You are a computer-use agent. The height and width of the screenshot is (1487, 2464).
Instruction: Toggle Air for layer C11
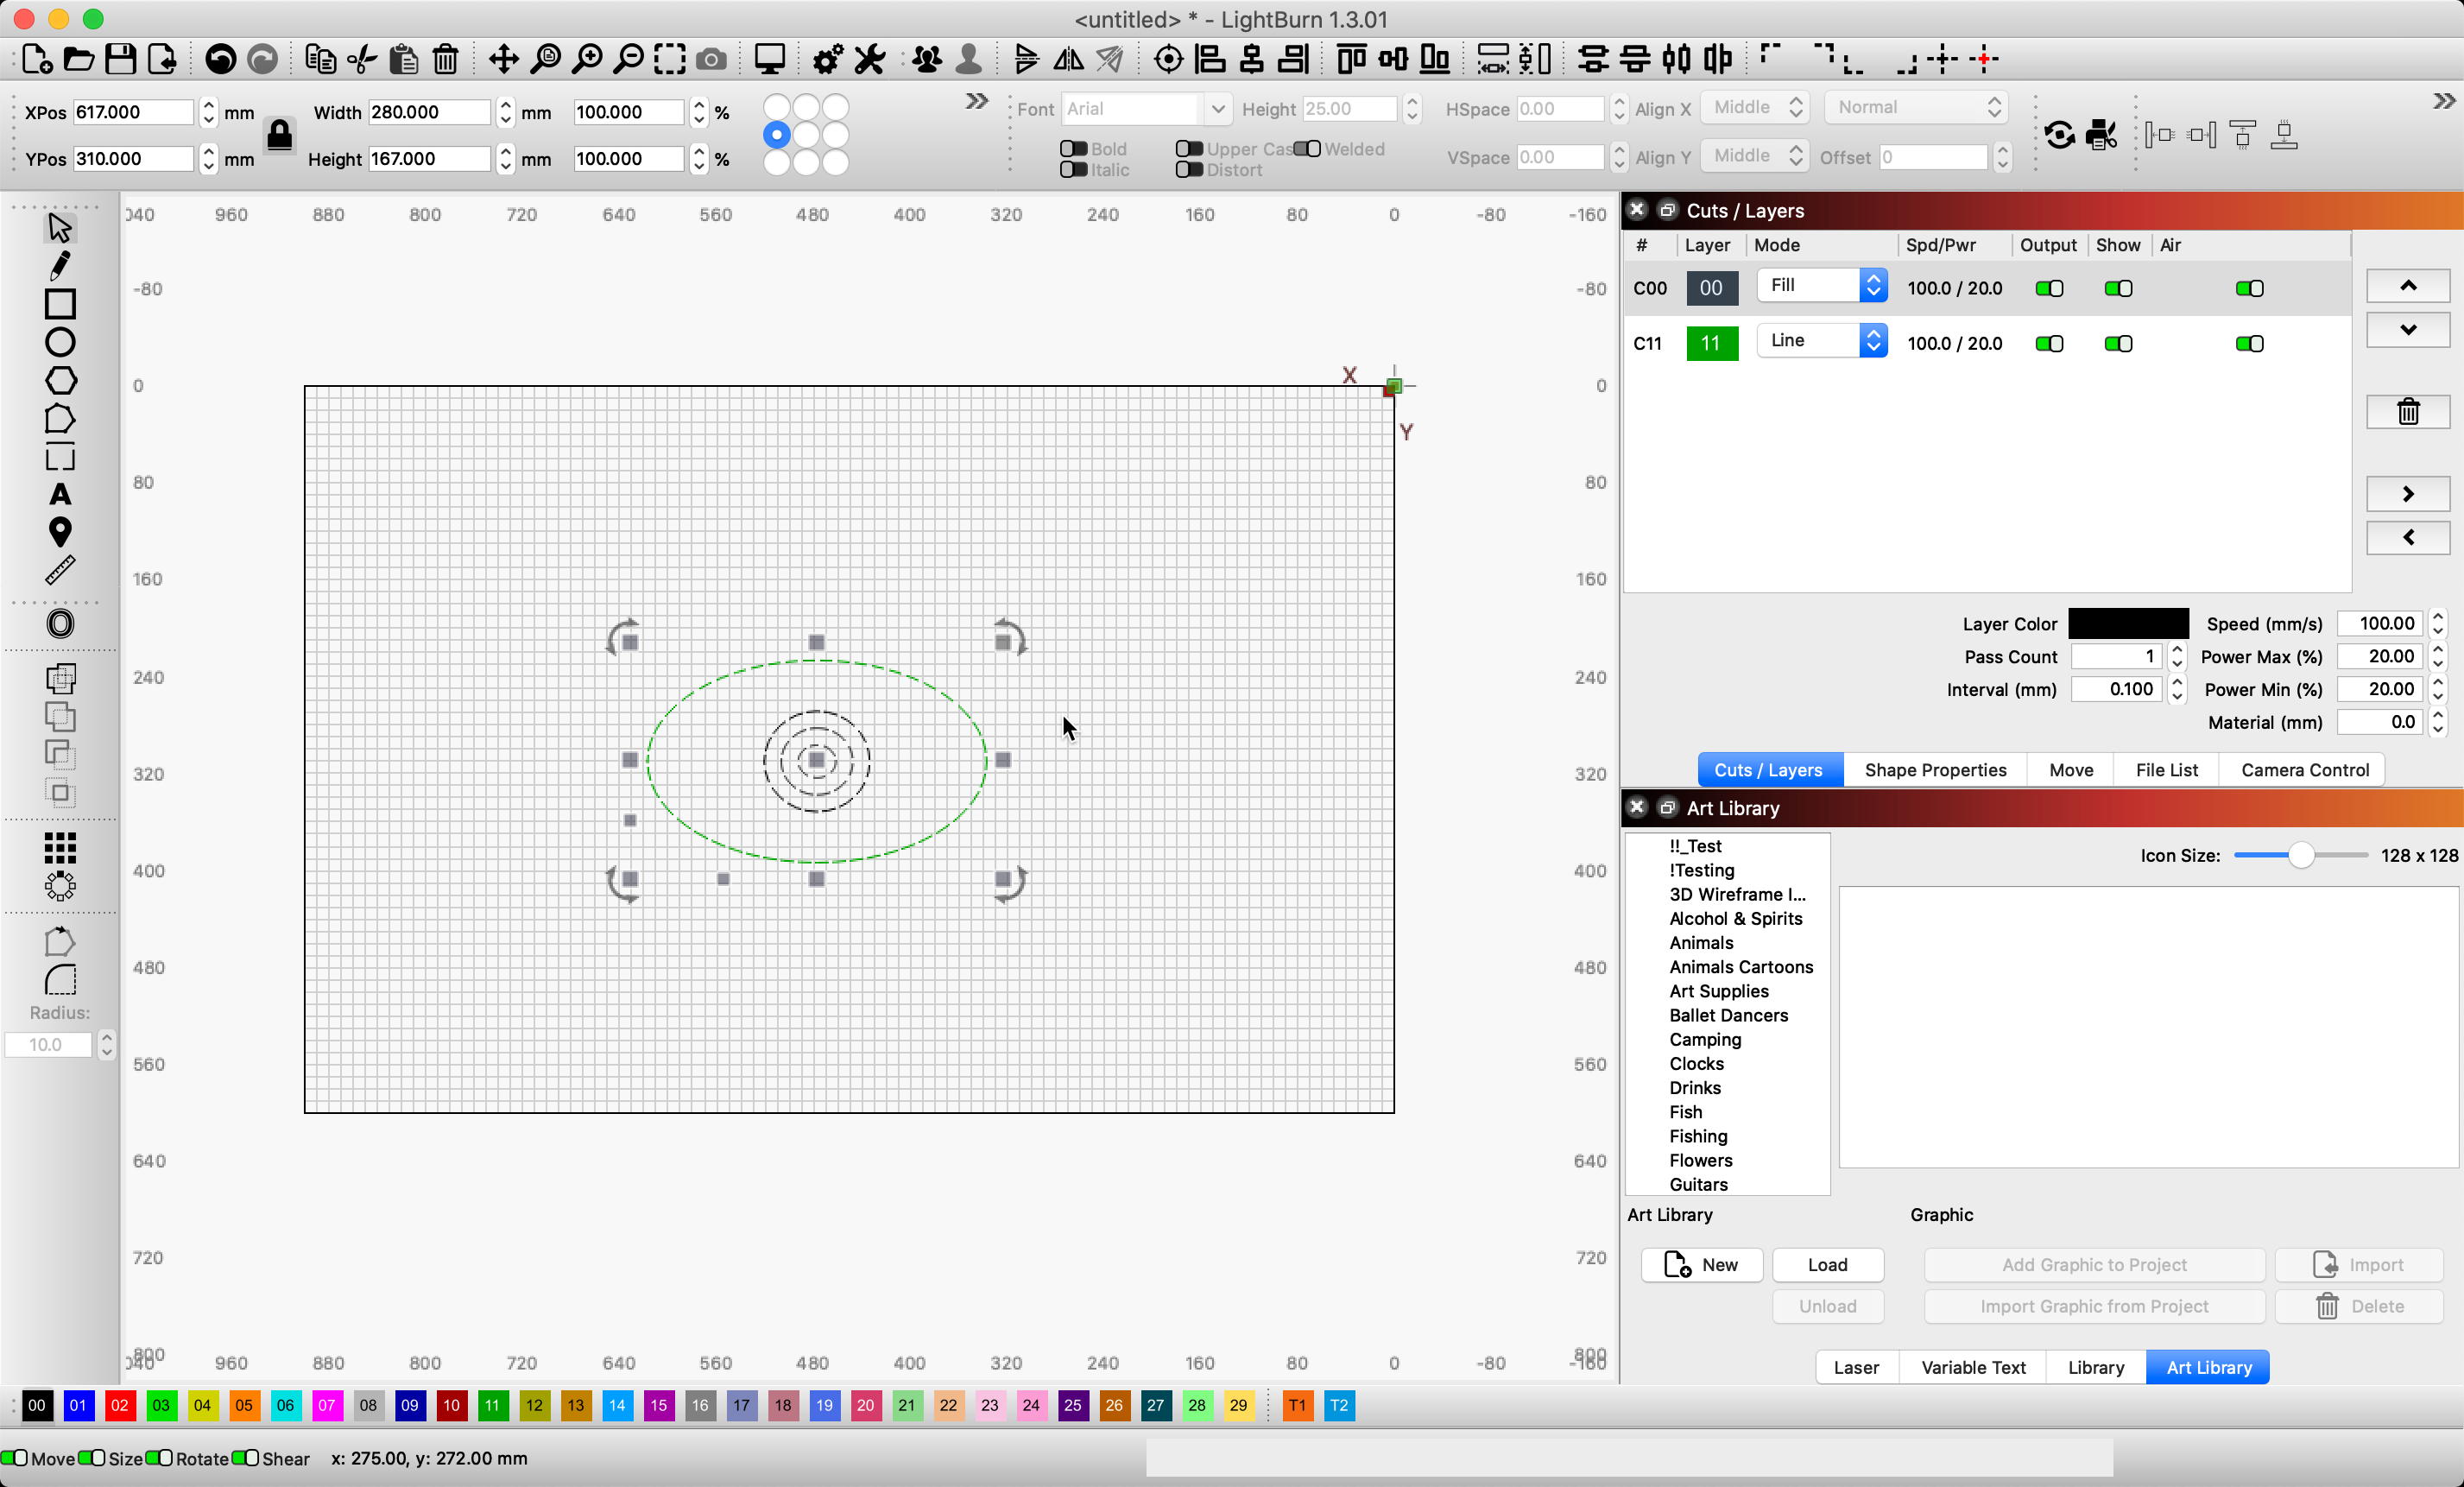click(x=2249, y=344)
